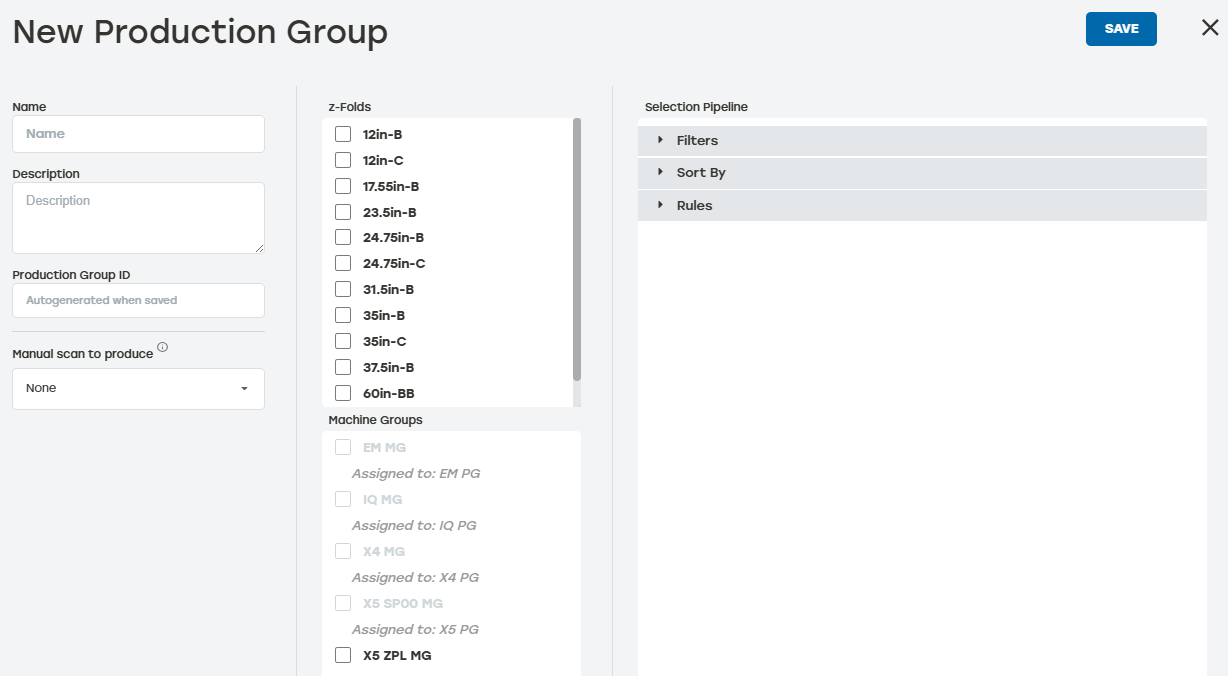Toggle the 24.75in-B checkbox
Screen dimensions: 1228x676
tap(343, 237)
